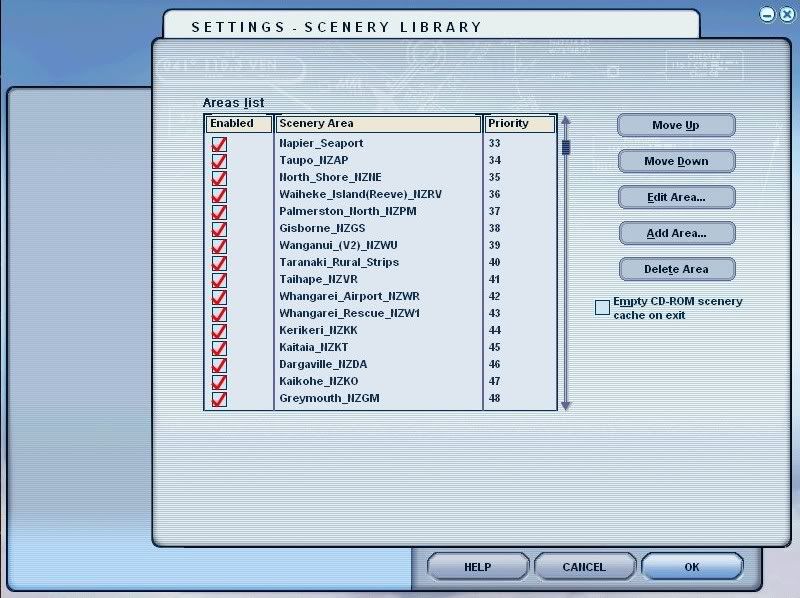Click the Scenery Area column header

[x=378, y=124]
